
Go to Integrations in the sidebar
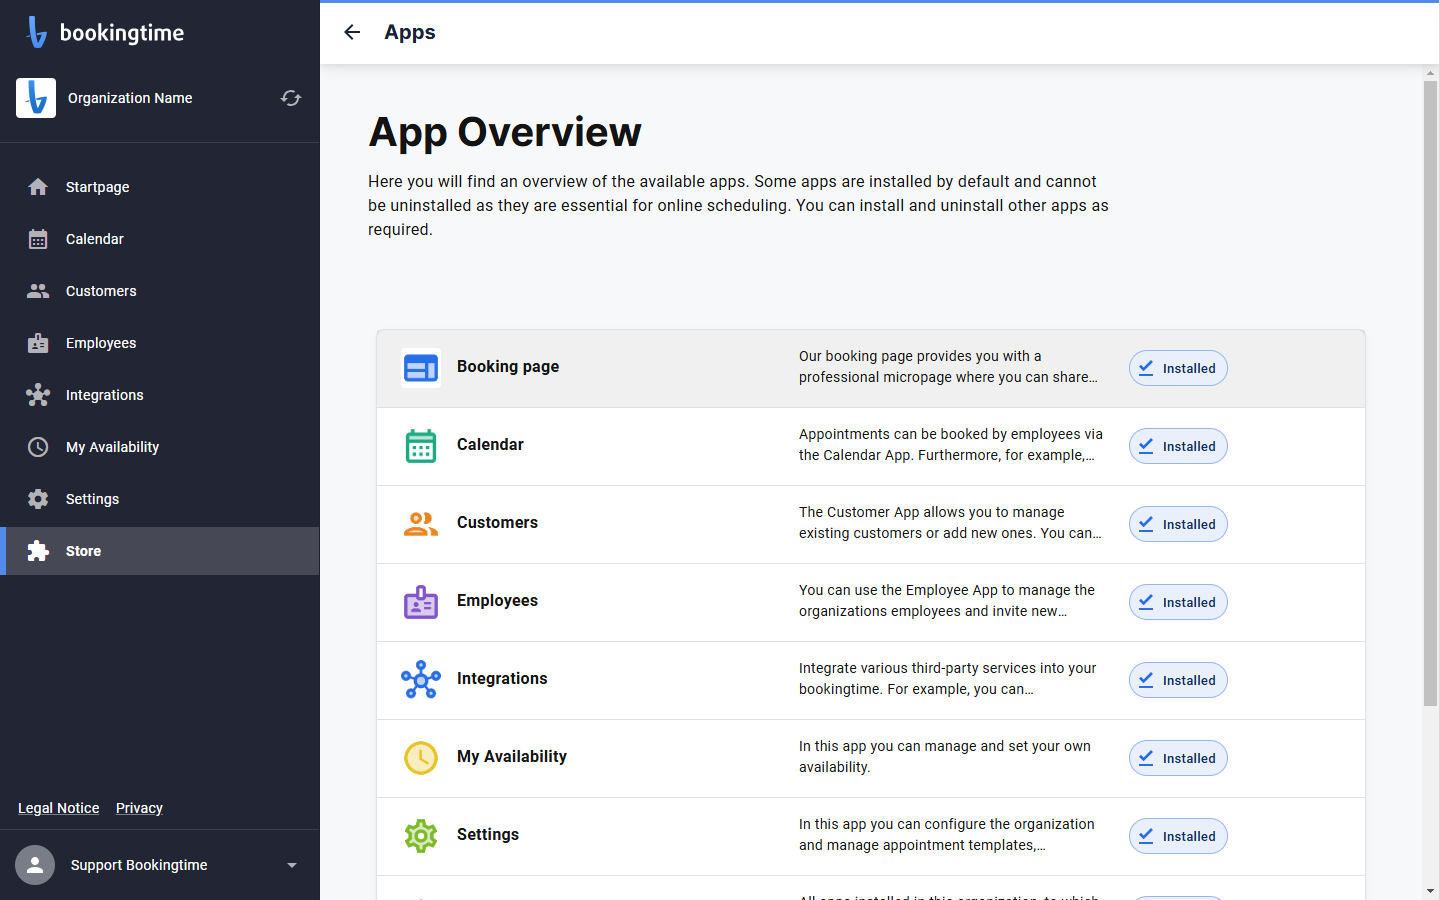click(x=160, y=395)
